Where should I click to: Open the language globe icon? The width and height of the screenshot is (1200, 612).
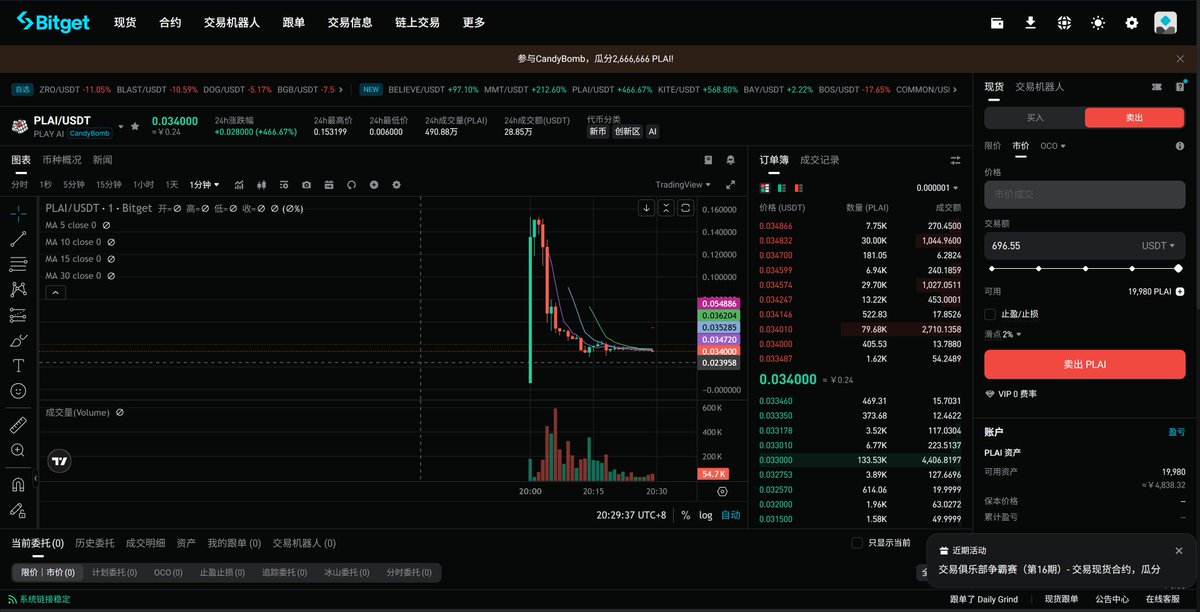(x=1064, y=22)
